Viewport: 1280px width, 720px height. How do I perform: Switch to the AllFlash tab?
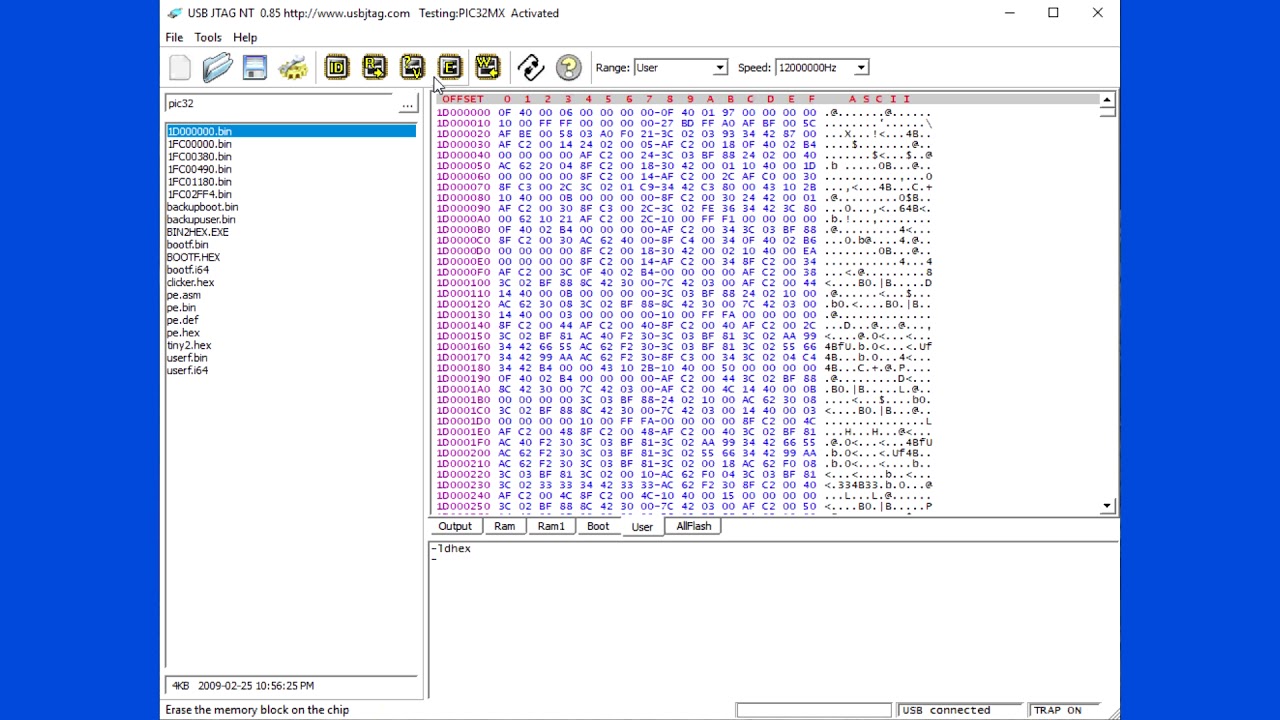(x=693, y=527)
